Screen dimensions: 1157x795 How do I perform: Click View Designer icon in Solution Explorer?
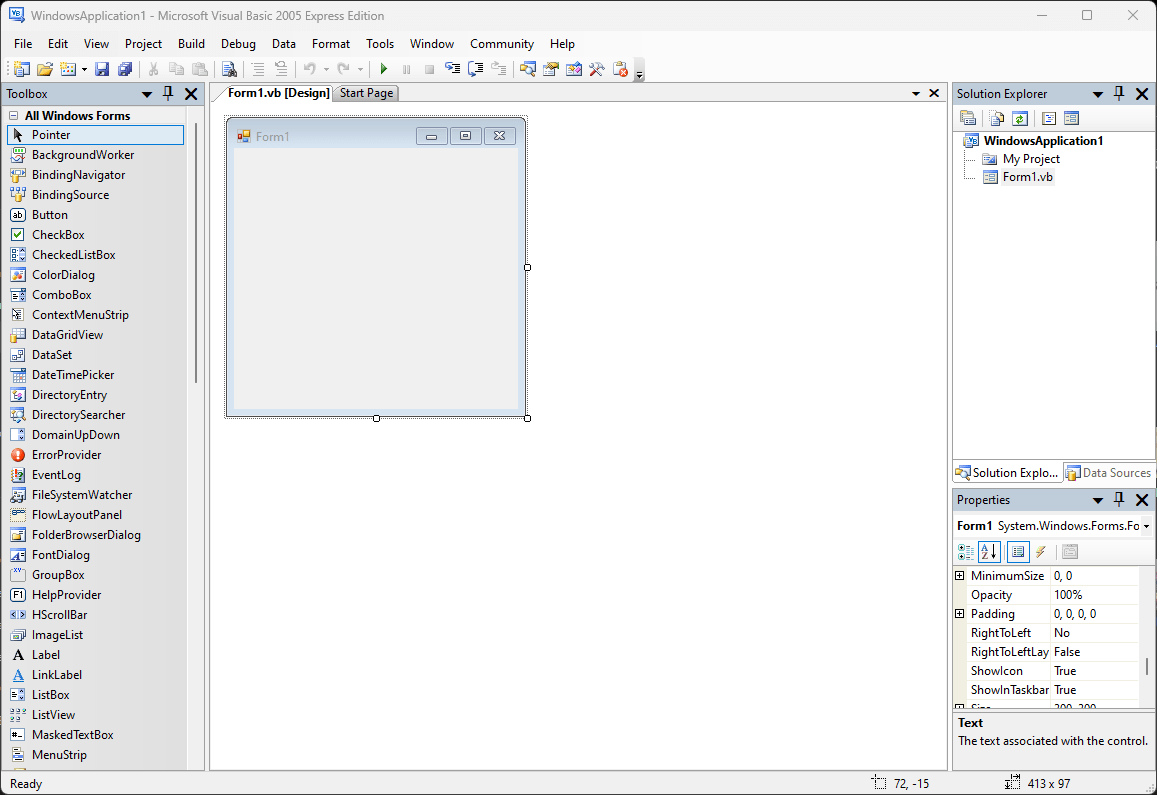click(x=1071, y=118)
